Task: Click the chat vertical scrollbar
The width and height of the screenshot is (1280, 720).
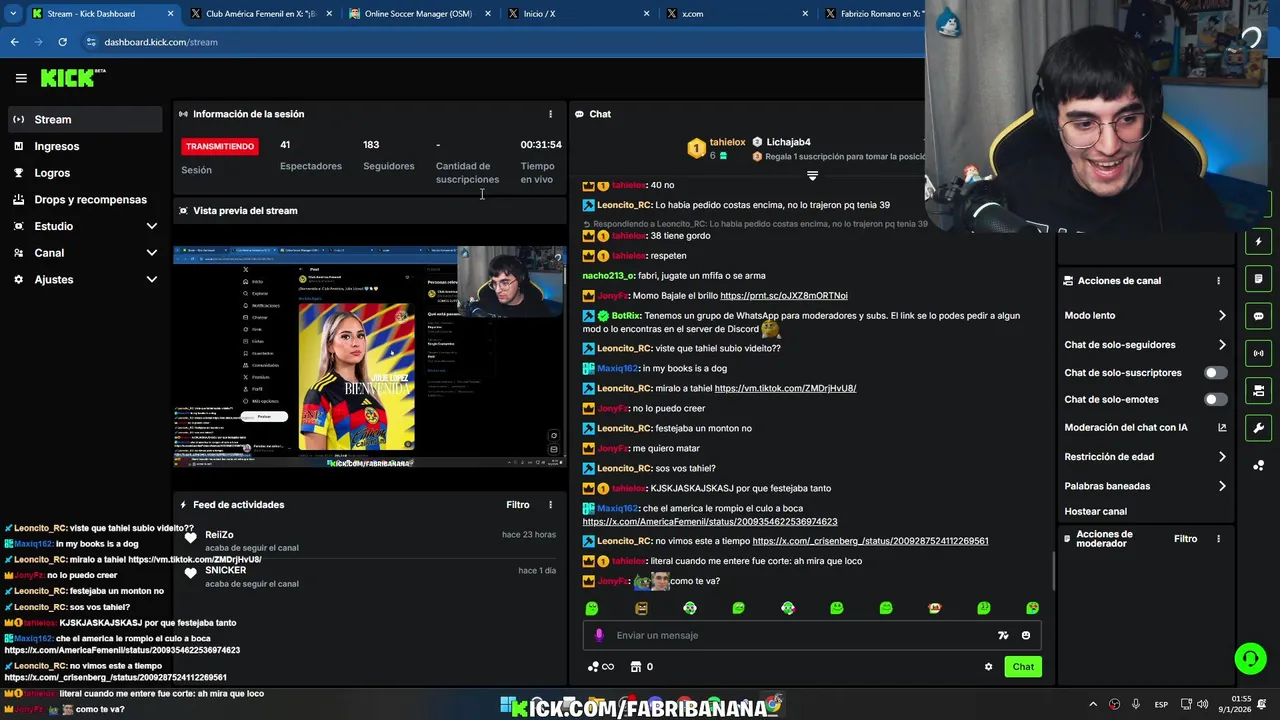Action: point(1053,570)
